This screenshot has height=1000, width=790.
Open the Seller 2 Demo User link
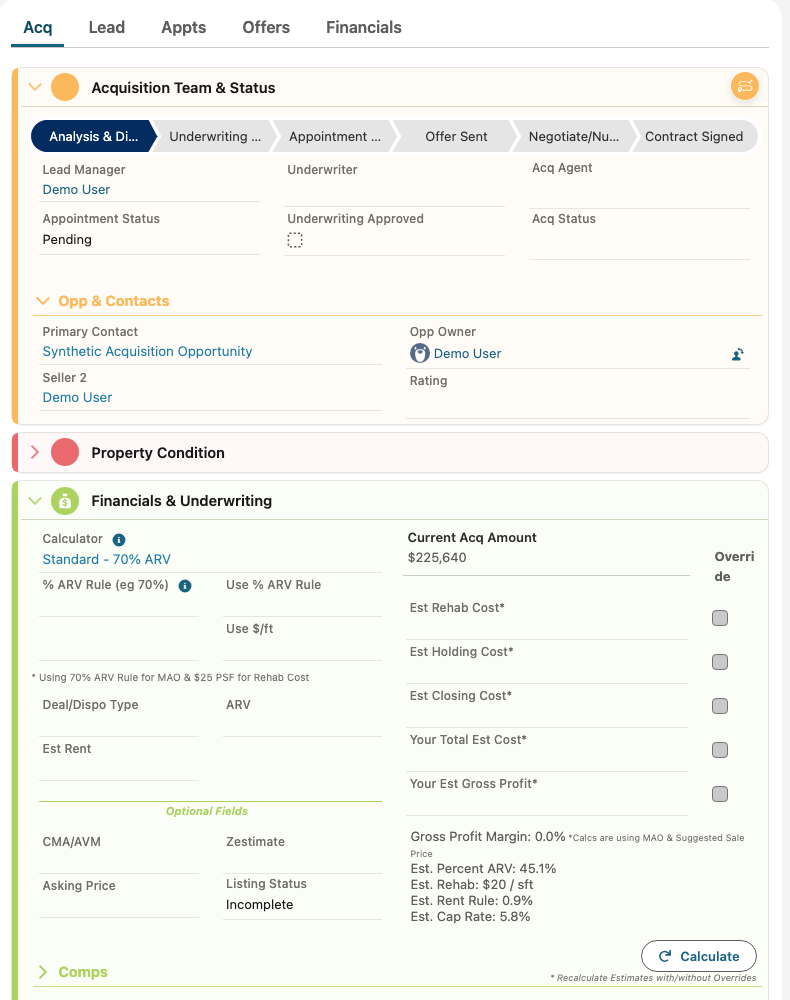click(x=77, y=397)
